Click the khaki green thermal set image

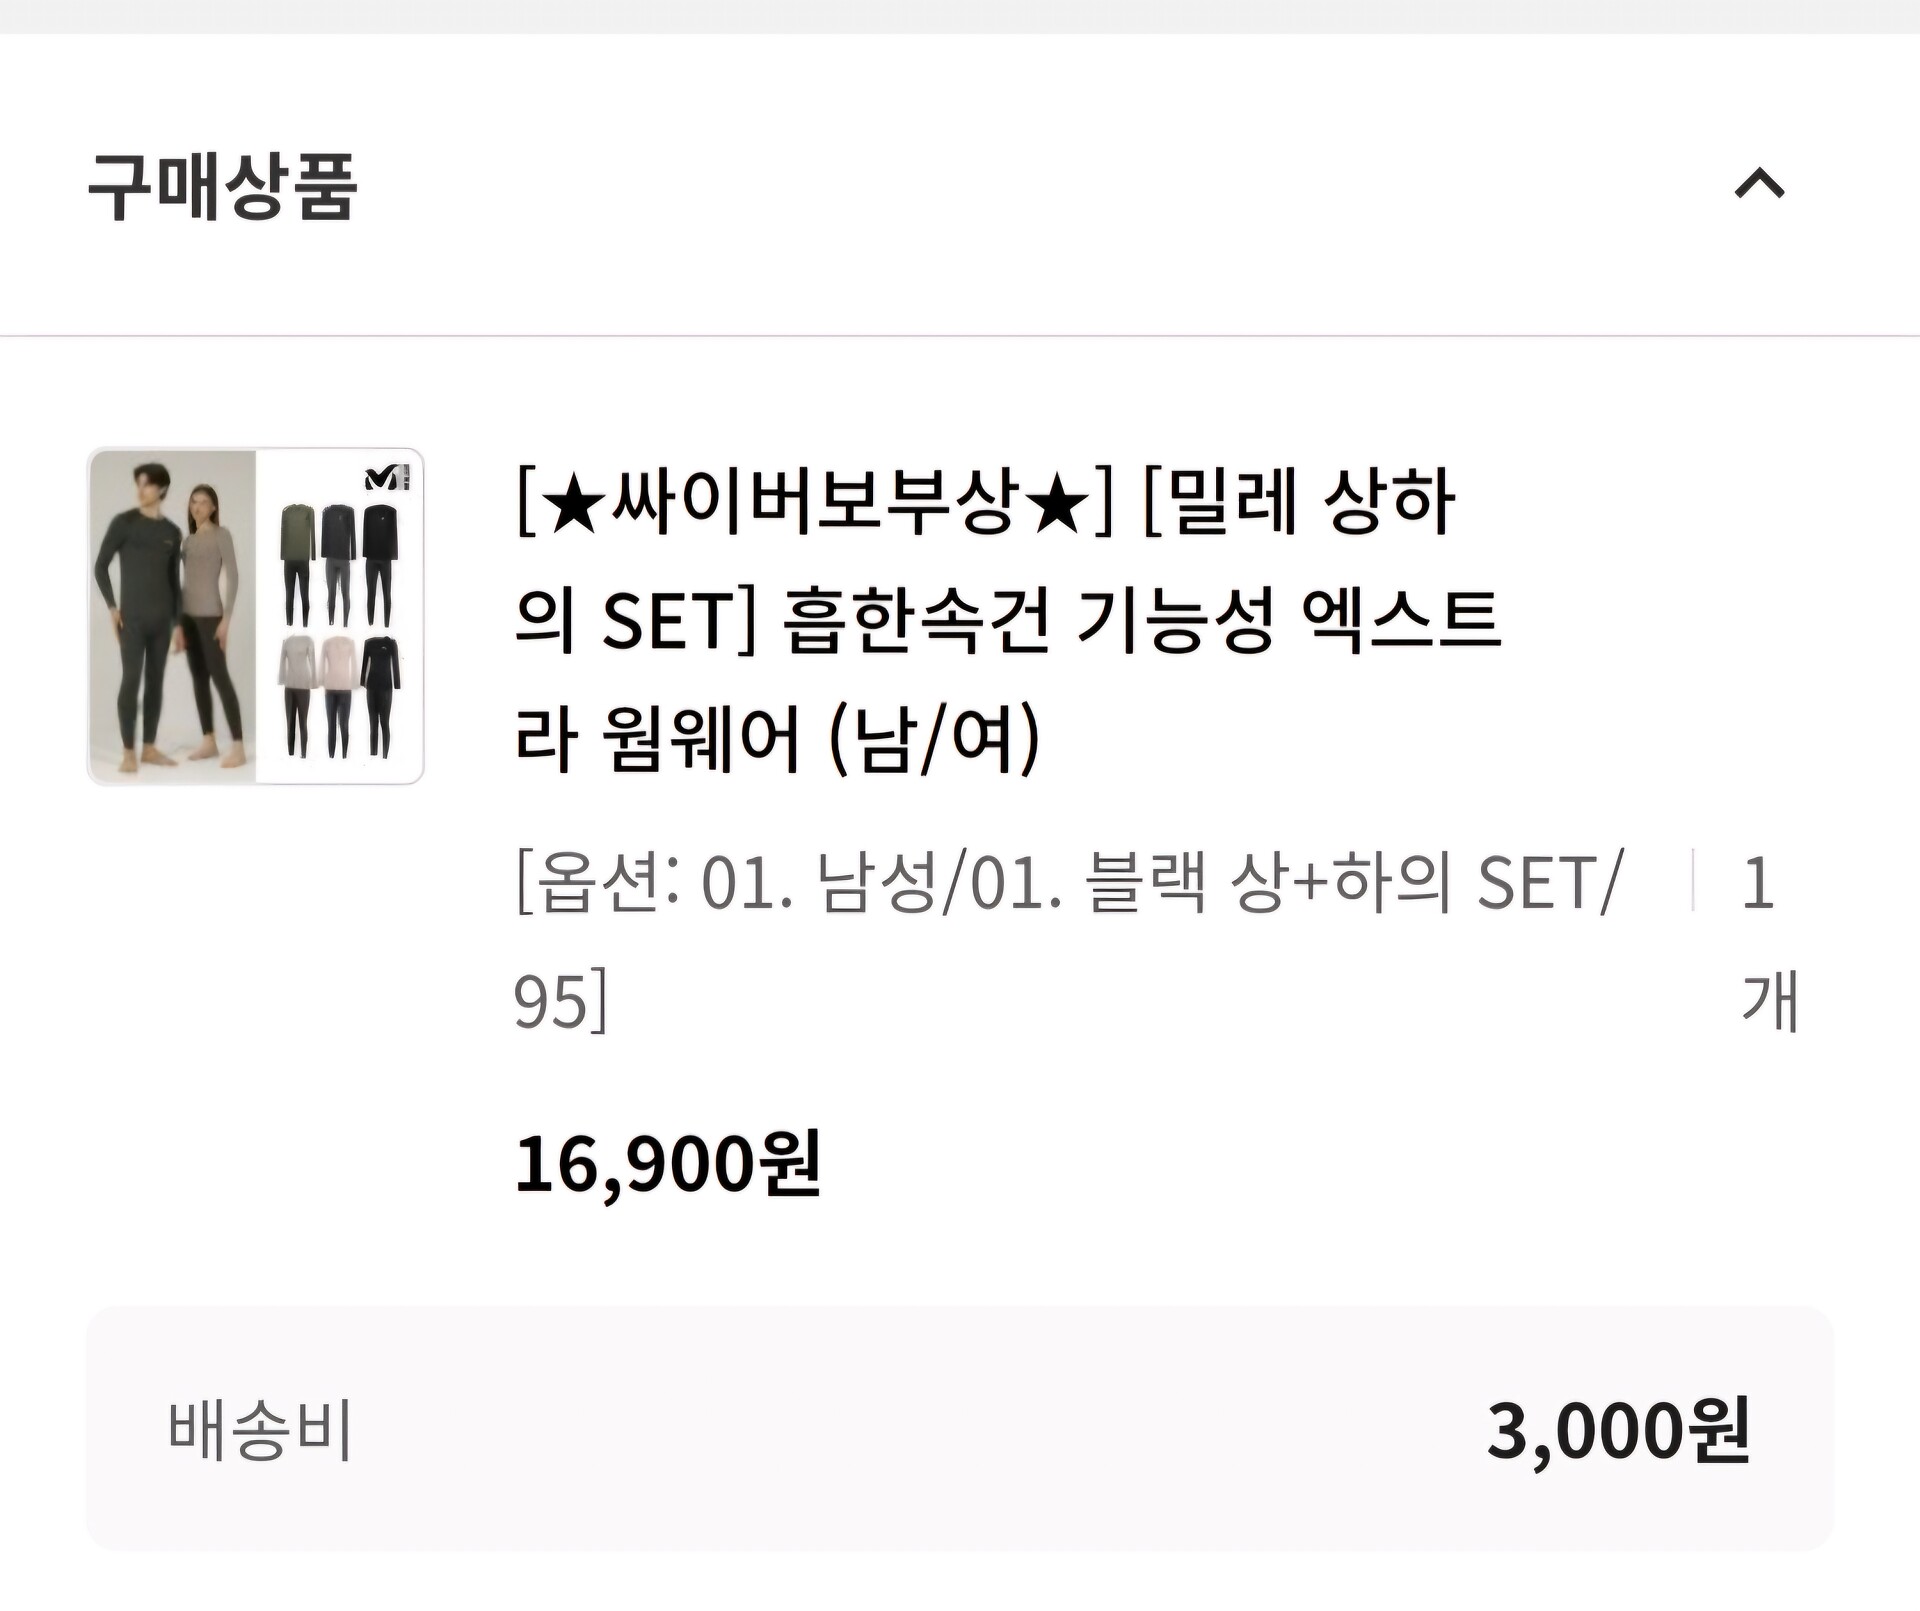click(x=297, y=565)
